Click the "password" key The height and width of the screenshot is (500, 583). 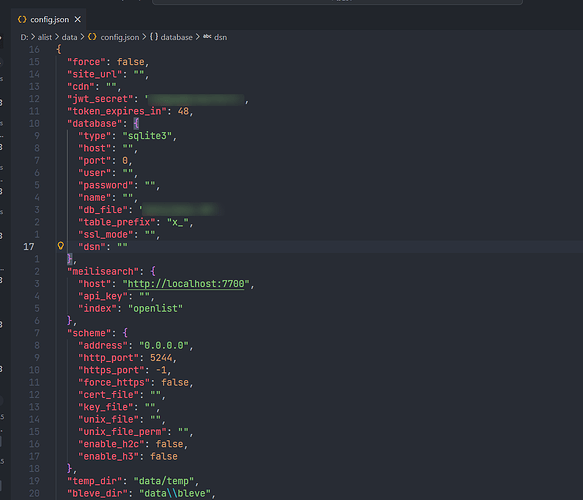coord(106,185)
